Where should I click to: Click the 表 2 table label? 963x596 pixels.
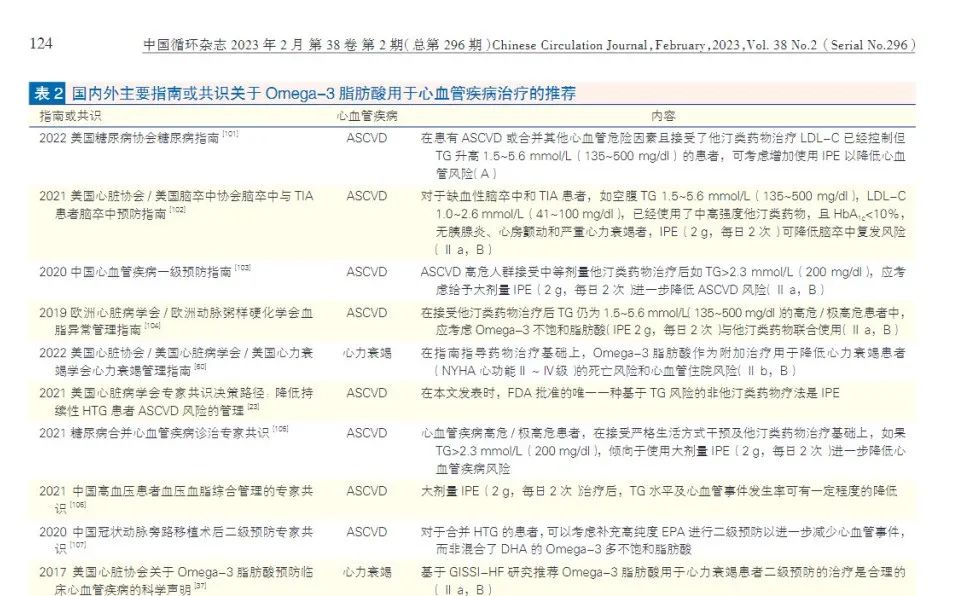tap(48, 94)
